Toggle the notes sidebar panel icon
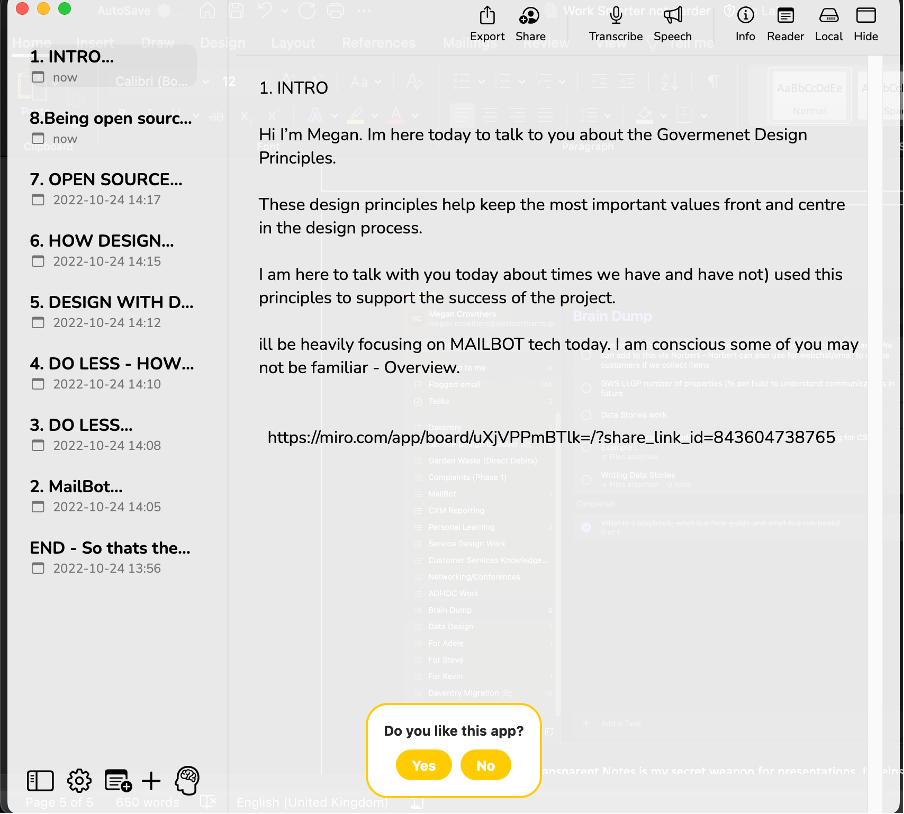The image size is (904, 814). [x=40, y=781]
